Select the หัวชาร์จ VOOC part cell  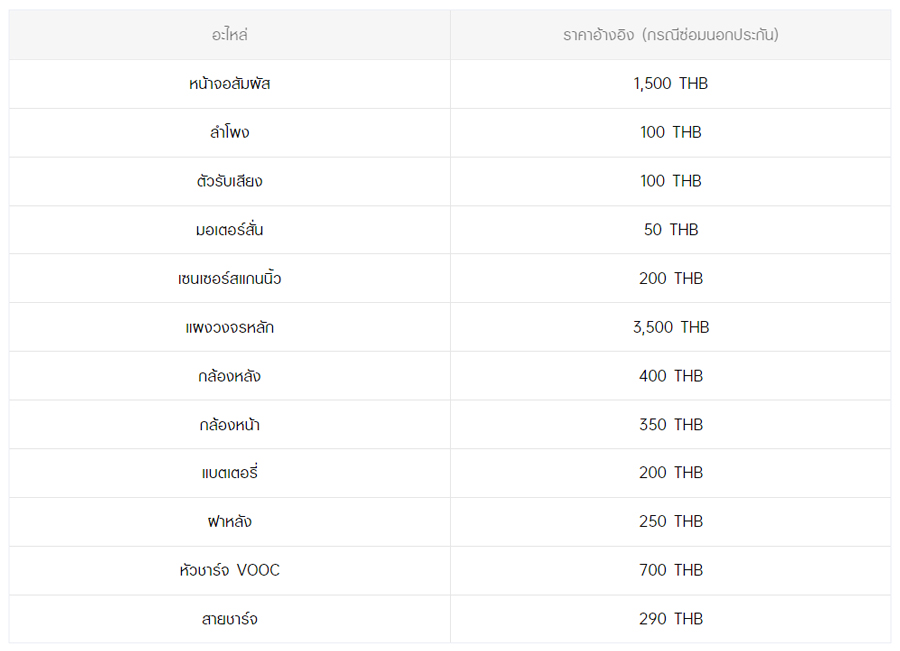pos(230,570)
